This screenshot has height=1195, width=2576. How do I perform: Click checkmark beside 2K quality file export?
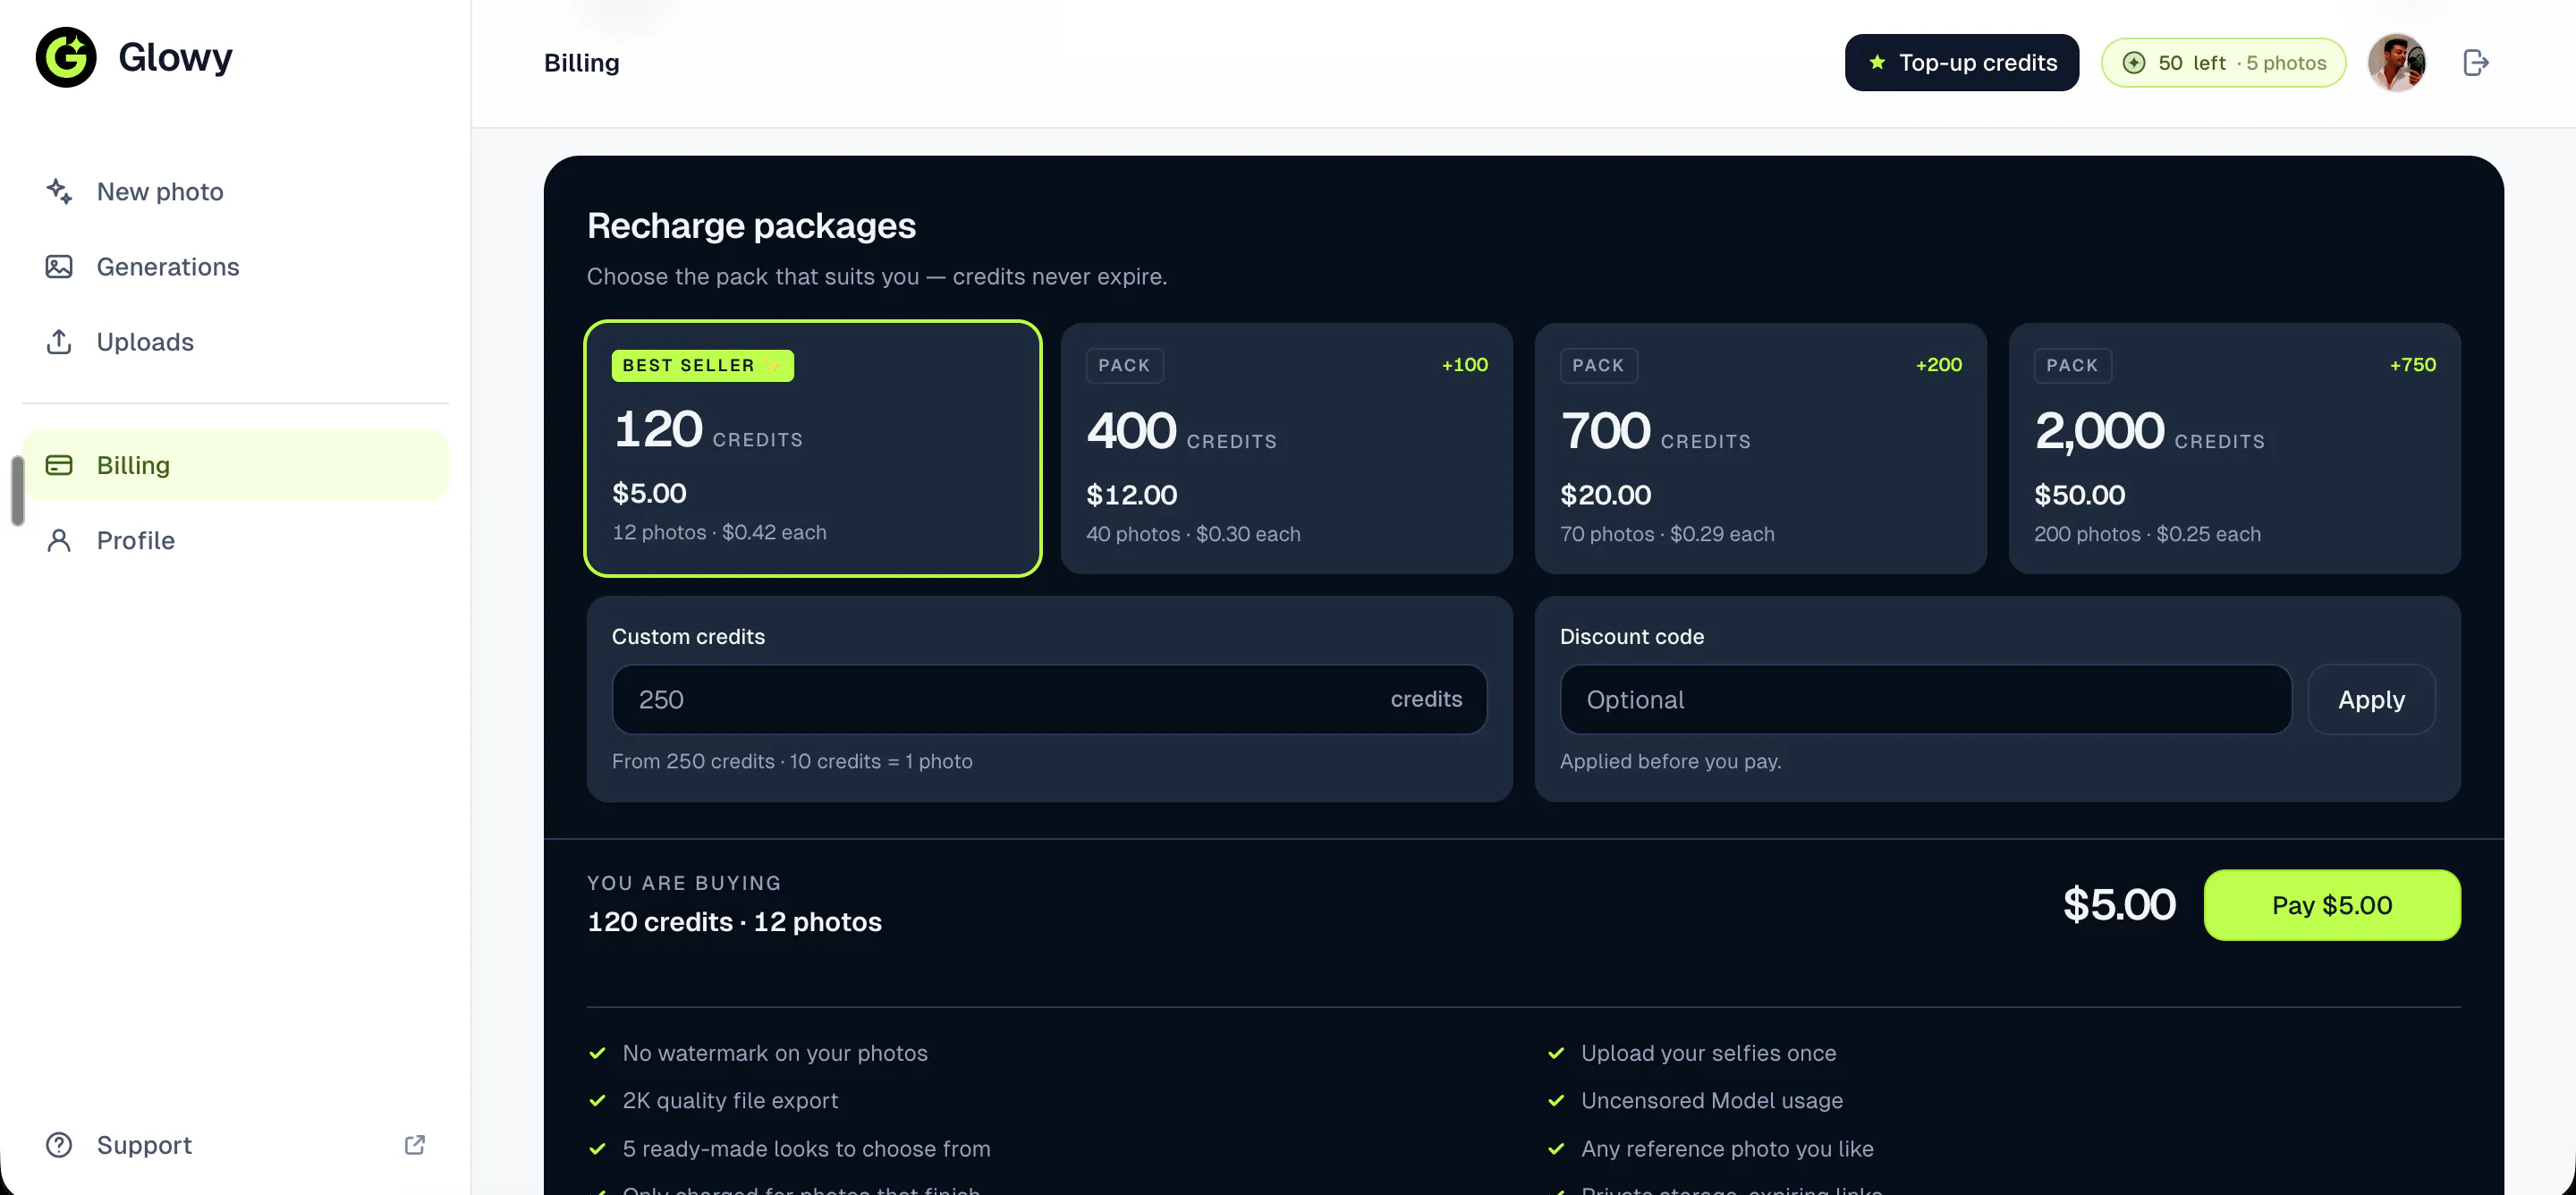597,1101
